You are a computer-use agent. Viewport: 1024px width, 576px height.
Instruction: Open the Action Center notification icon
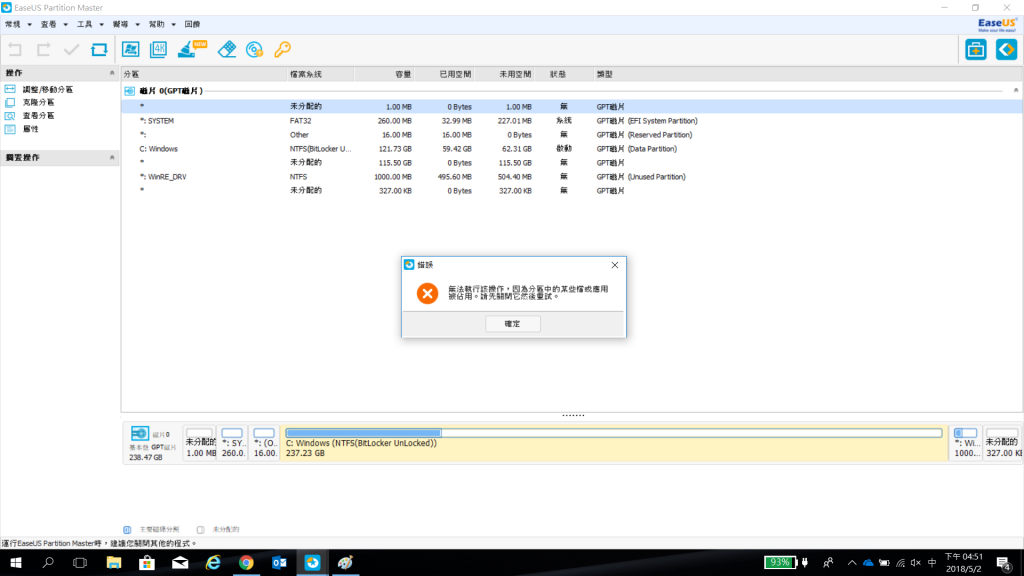tap(1003, 562)
